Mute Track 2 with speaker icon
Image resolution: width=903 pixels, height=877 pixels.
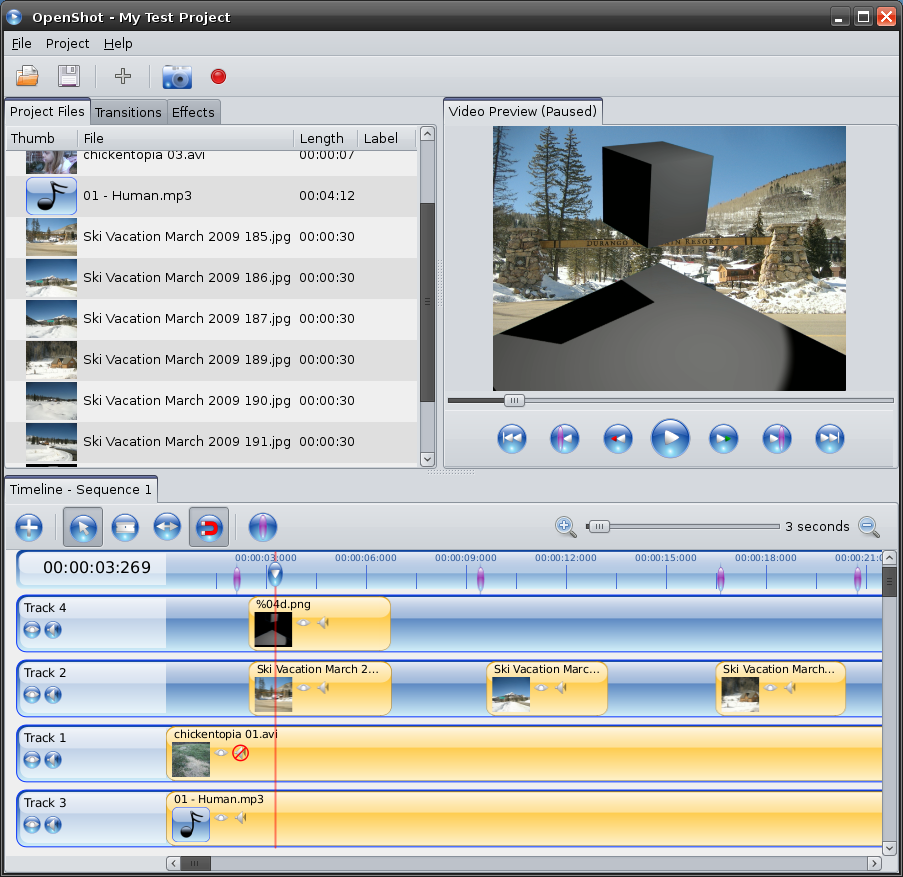(x=53, y=694)
